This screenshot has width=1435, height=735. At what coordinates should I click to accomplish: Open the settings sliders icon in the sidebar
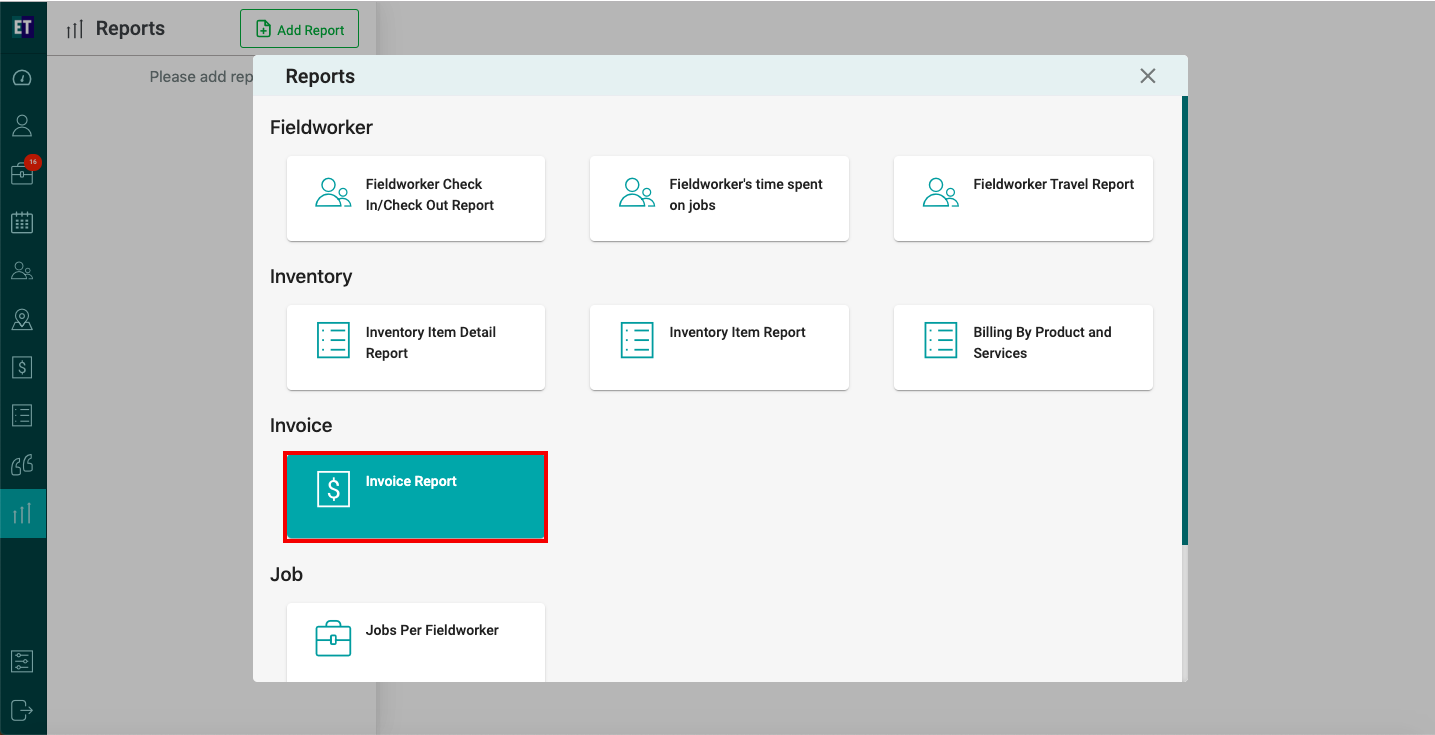tap(22, 661)
